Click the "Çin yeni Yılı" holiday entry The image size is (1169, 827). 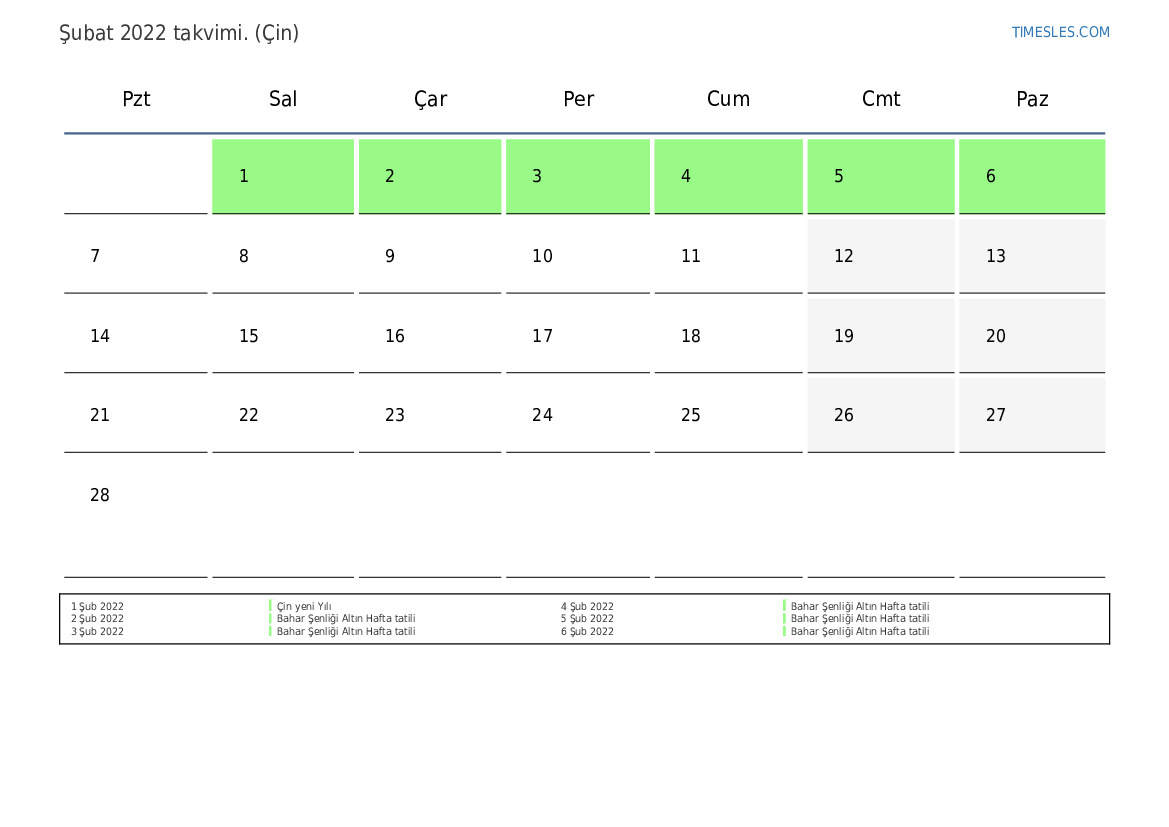point(304,606)
